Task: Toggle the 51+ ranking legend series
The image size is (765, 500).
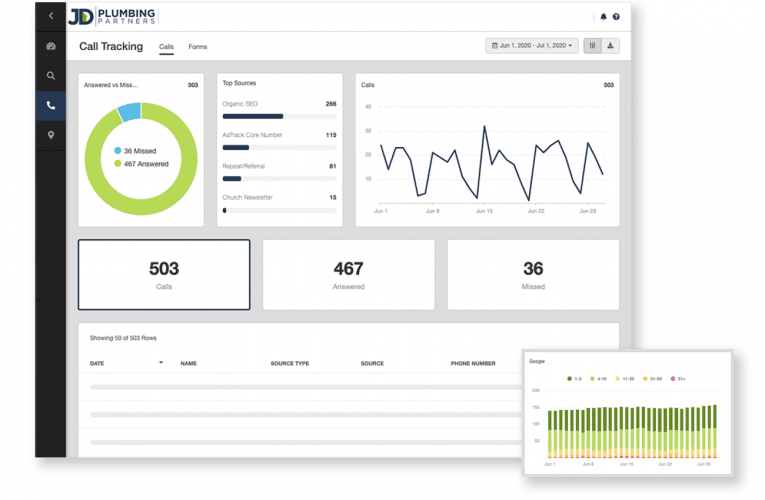Action: click(675, 379)
